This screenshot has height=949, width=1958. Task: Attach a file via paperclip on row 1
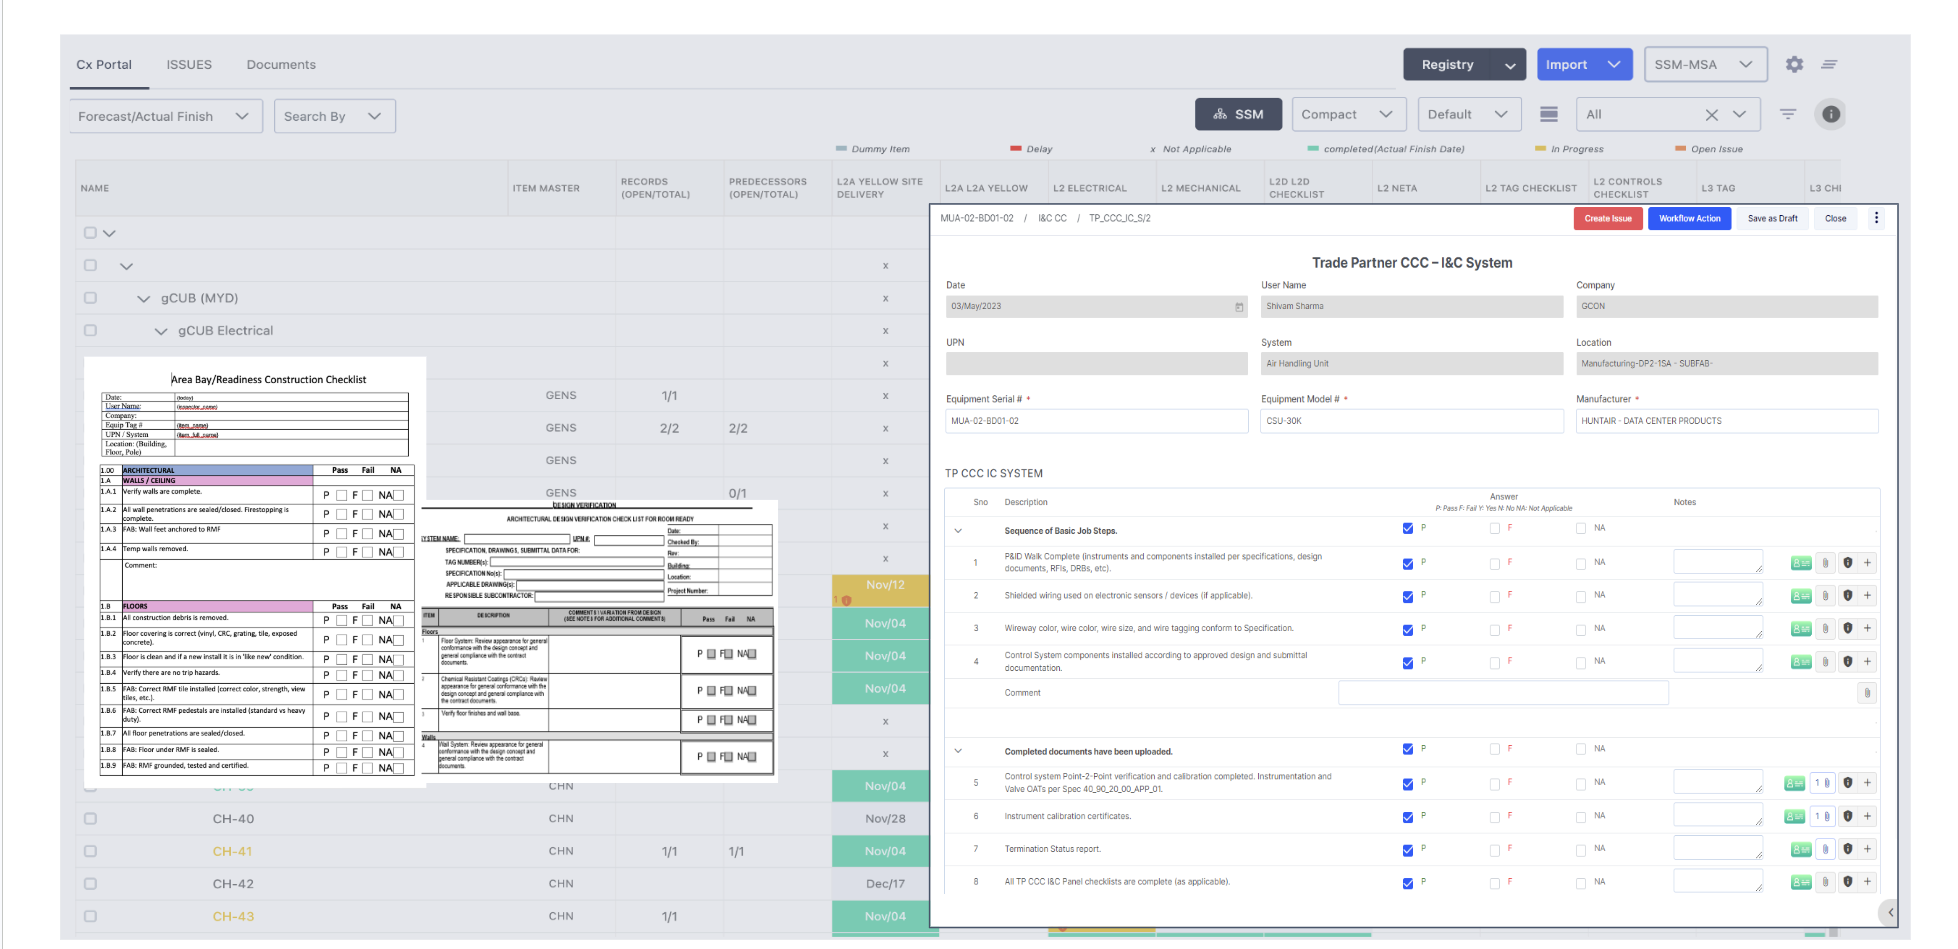coord(1824,562)
